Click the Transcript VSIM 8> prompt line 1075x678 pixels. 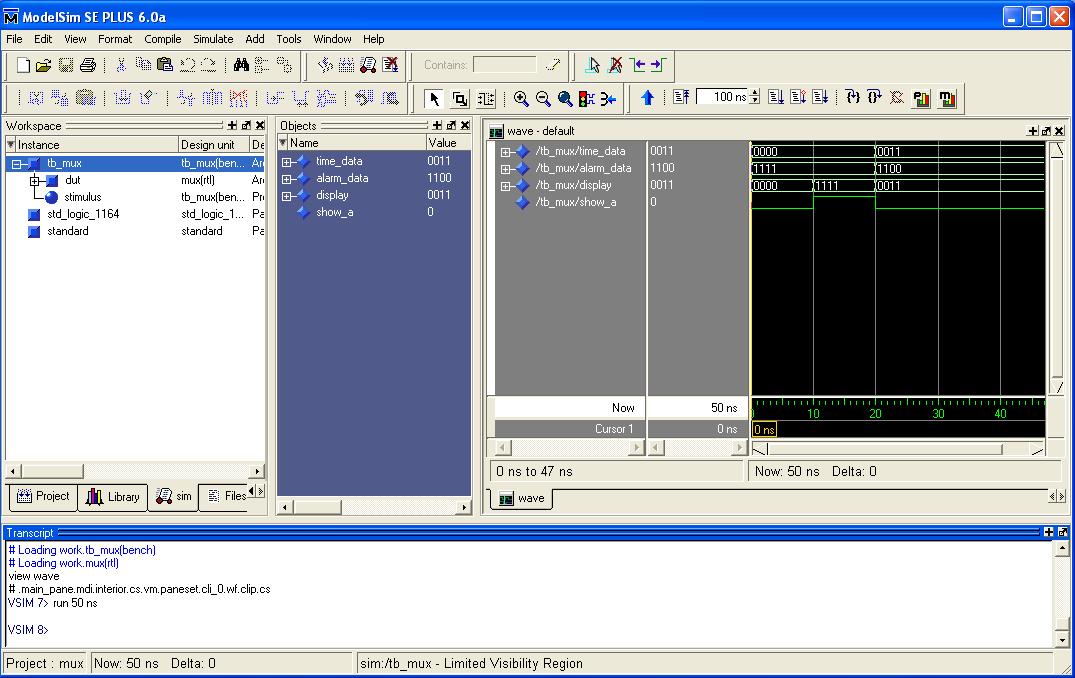pyautogui.click(x=29, y=629)
